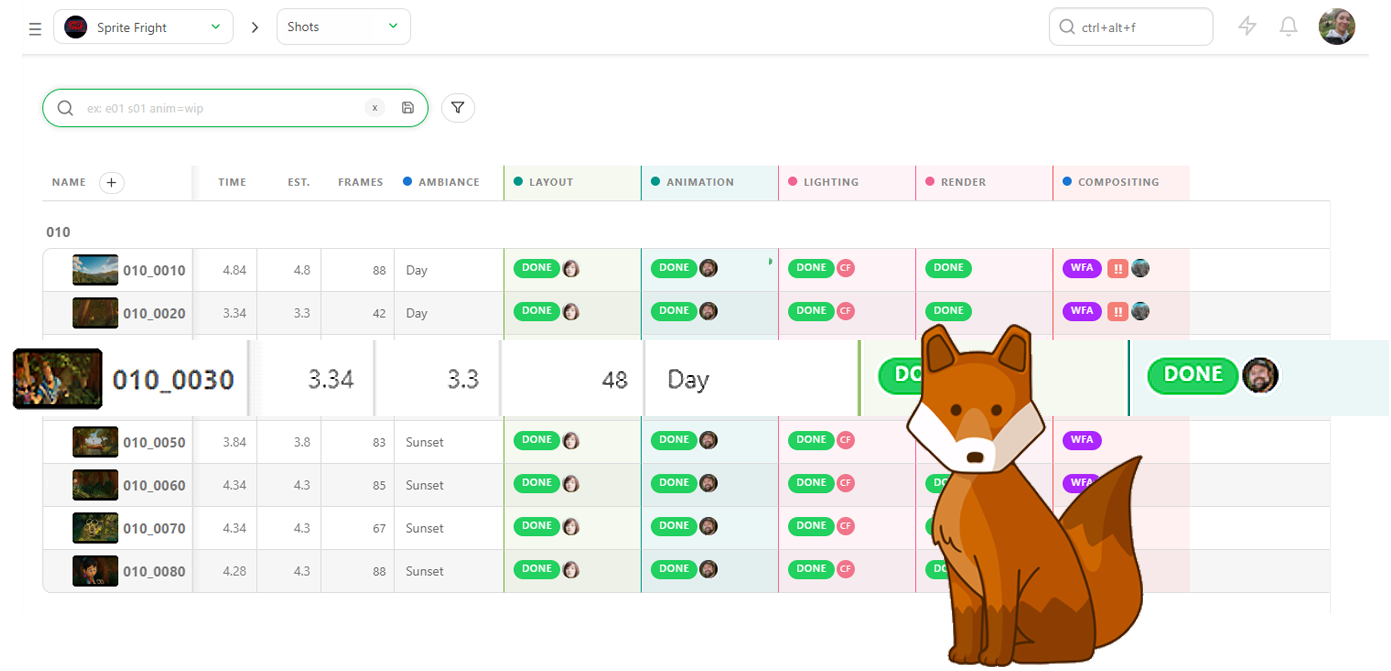Open the notifications bell
This screenshot has height=671, width=1391.
click(1288, 27)
